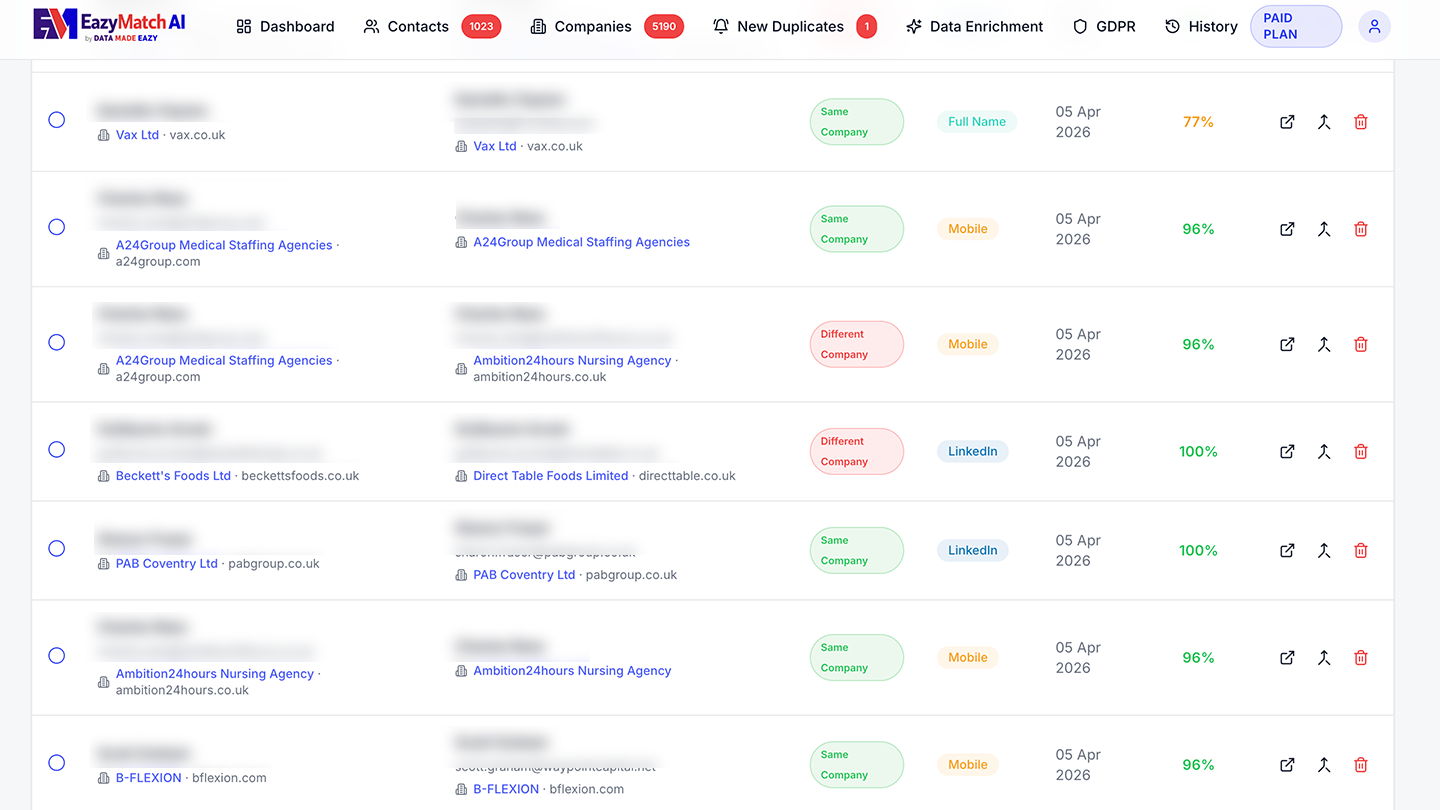Click Same Company badge in Vax Ltd row

pyautogui.click(x=856, y=122)
